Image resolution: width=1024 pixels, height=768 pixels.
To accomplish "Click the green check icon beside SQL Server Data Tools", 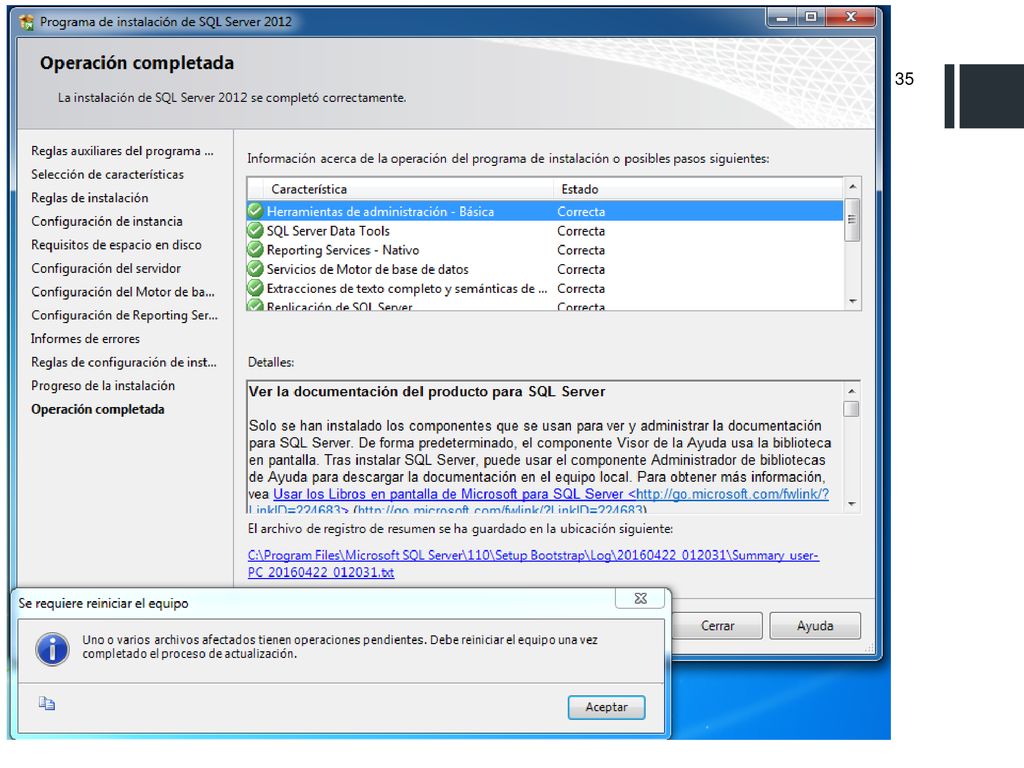I will pyautogui.click(x=255, y=231).
